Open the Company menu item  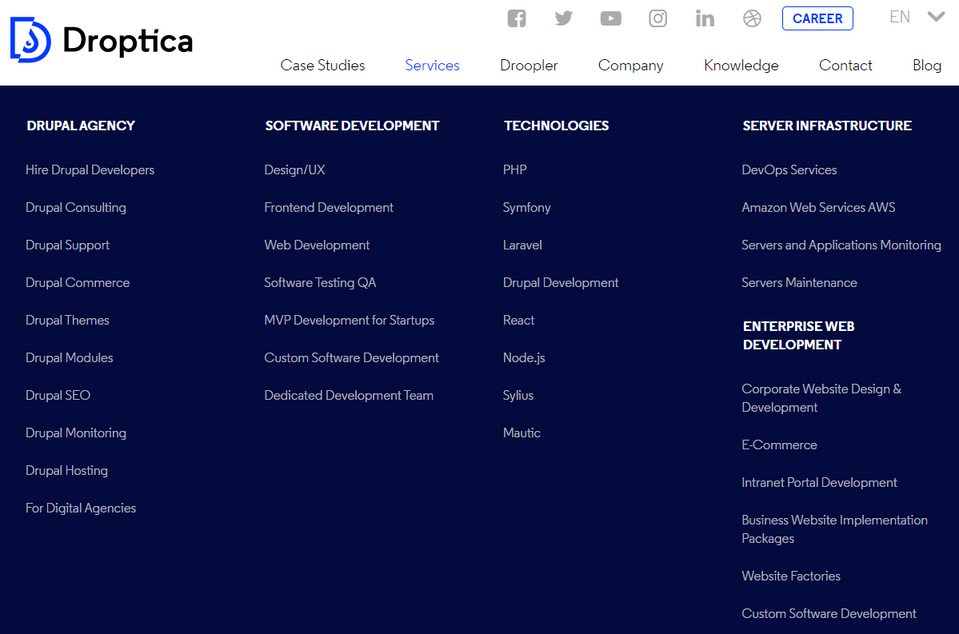coord(631,65)
